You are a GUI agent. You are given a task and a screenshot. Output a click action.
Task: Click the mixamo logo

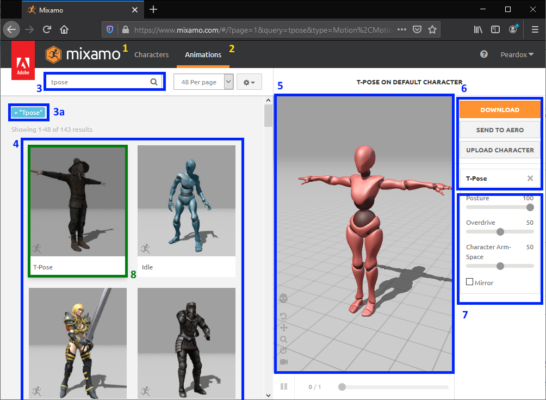point(83,54)
